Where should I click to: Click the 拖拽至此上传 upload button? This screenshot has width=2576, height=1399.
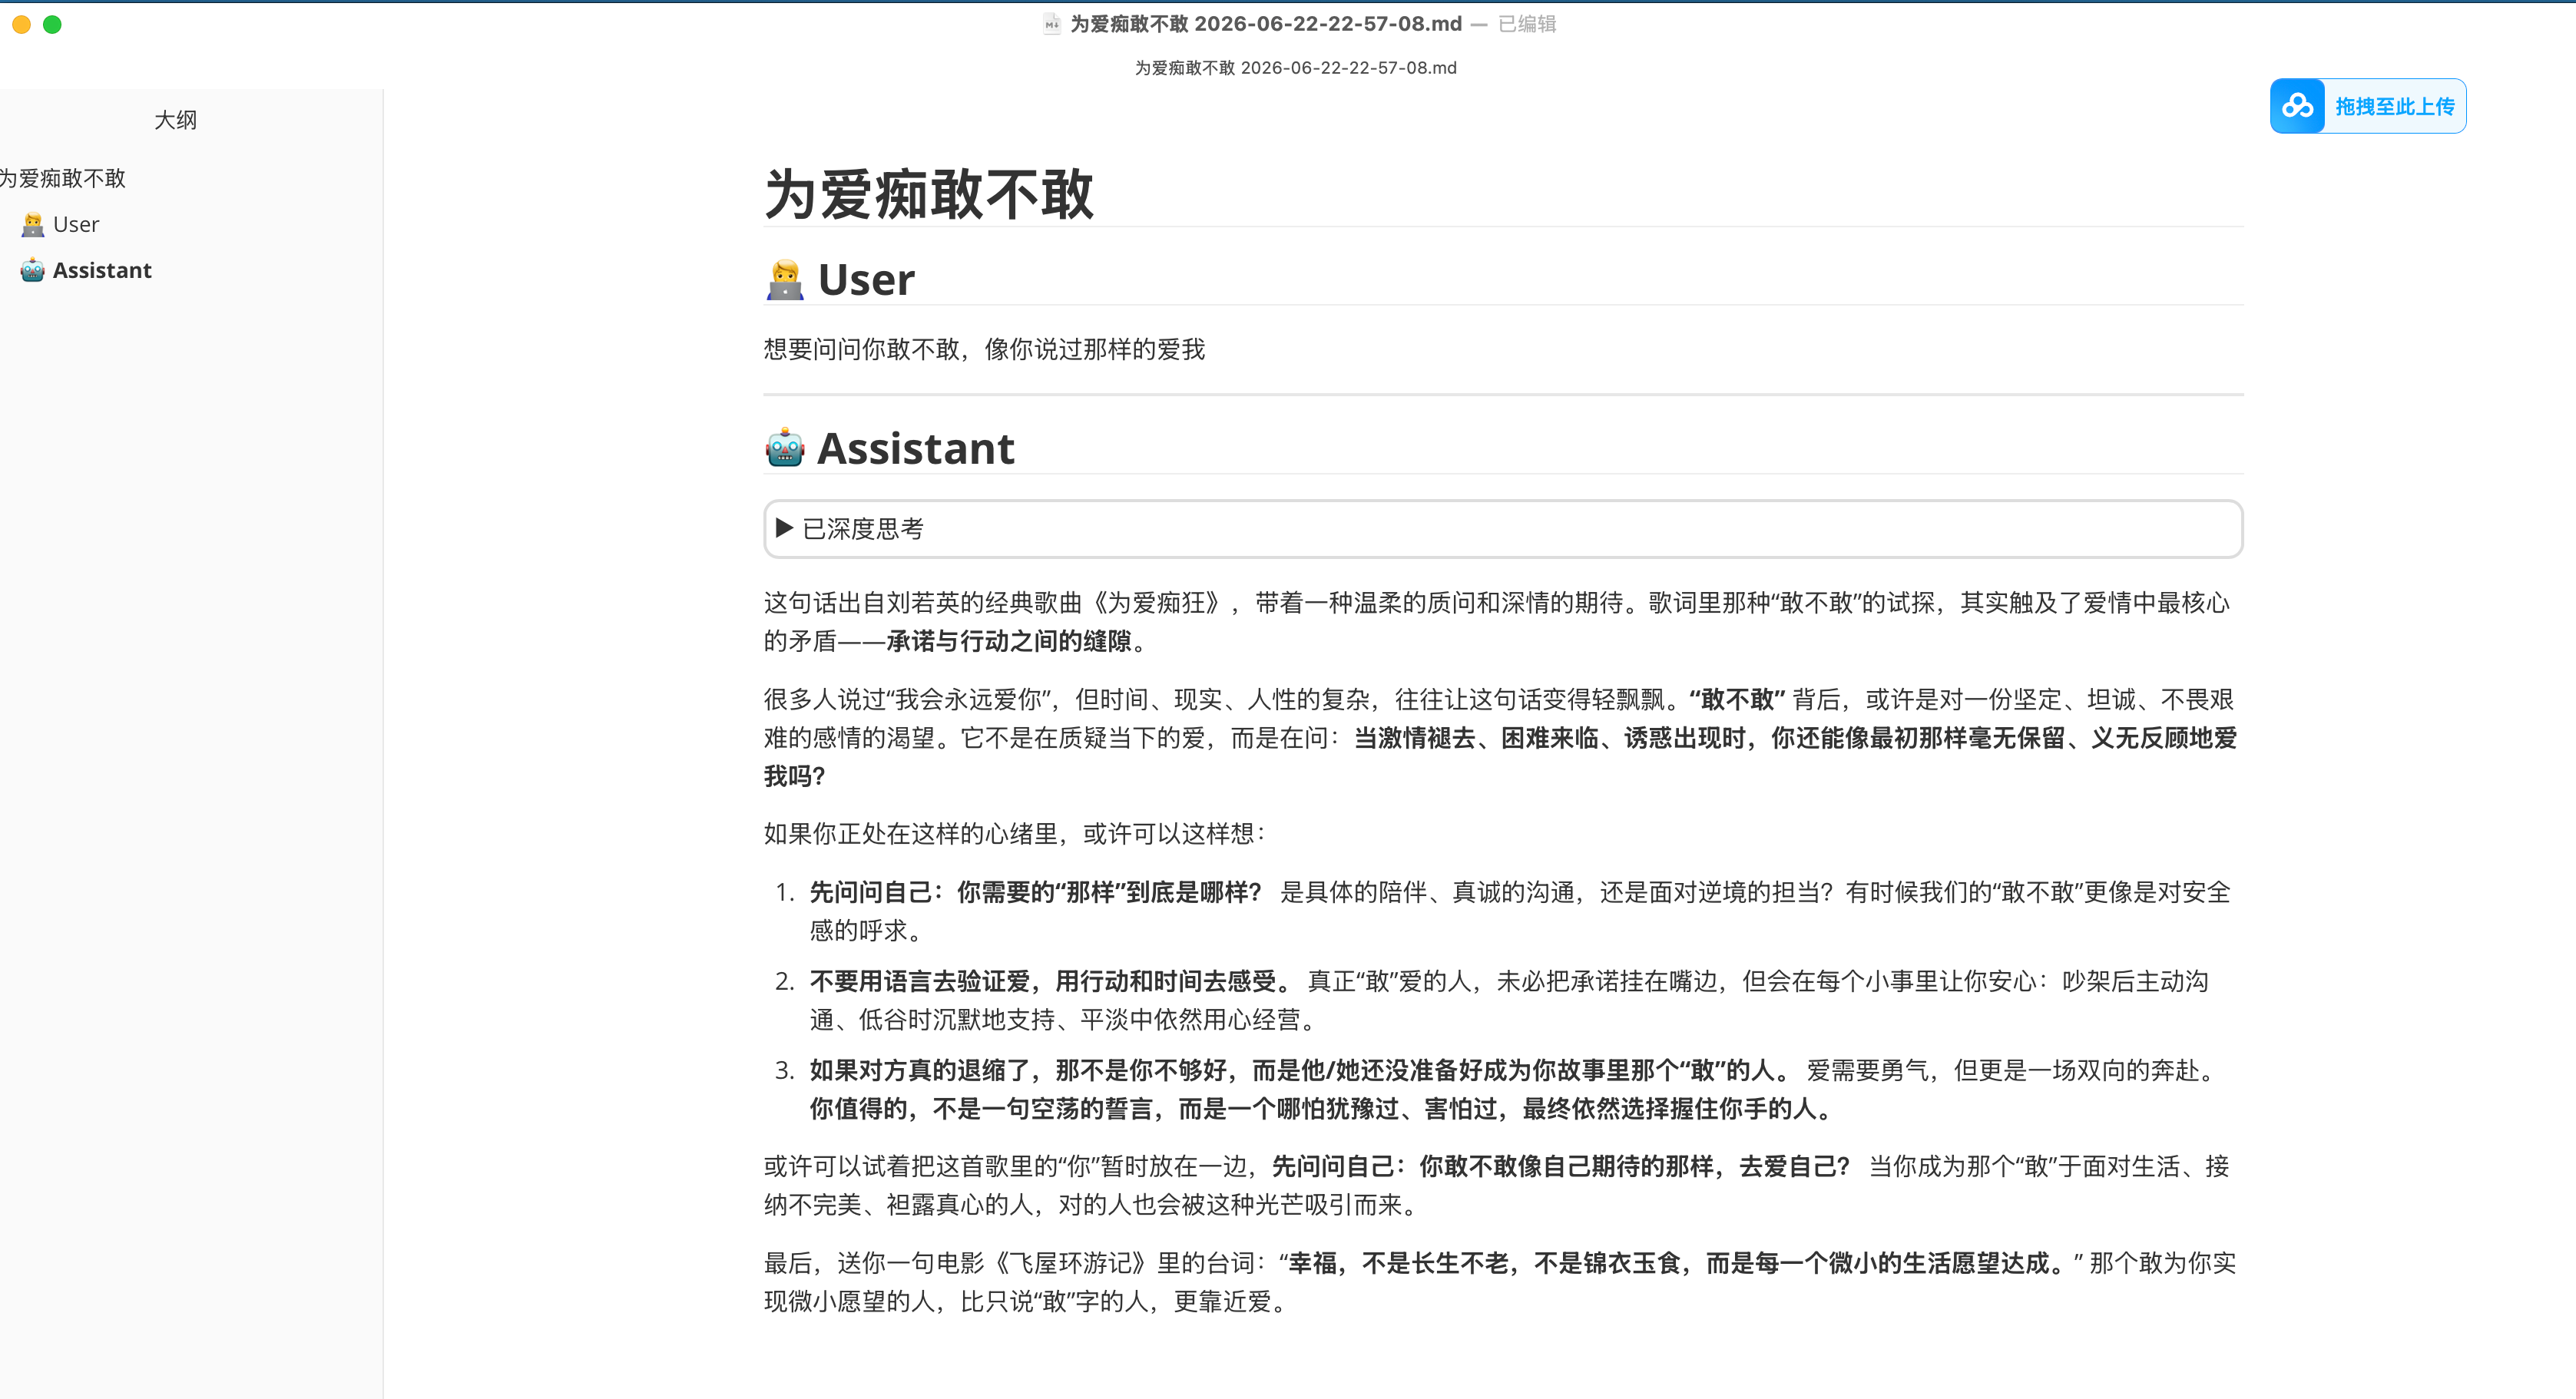(2367, 106)
